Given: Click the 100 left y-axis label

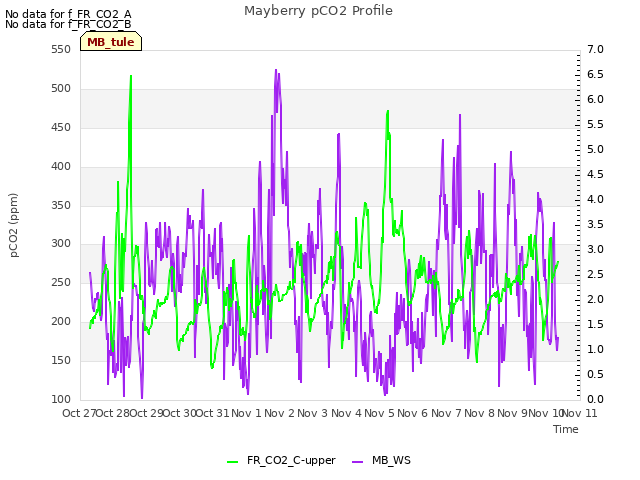Looking at the screenshot, I should click(61, 399).
